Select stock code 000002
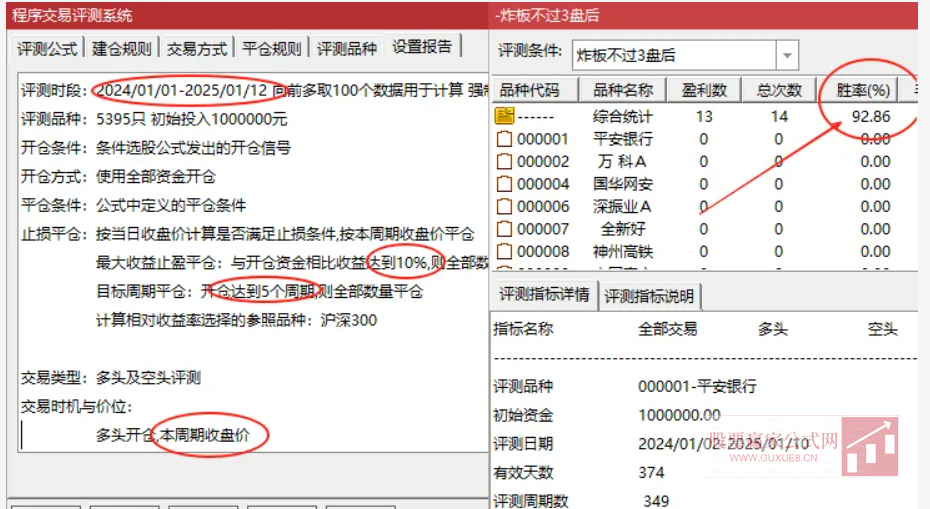 tap(543, 161)
